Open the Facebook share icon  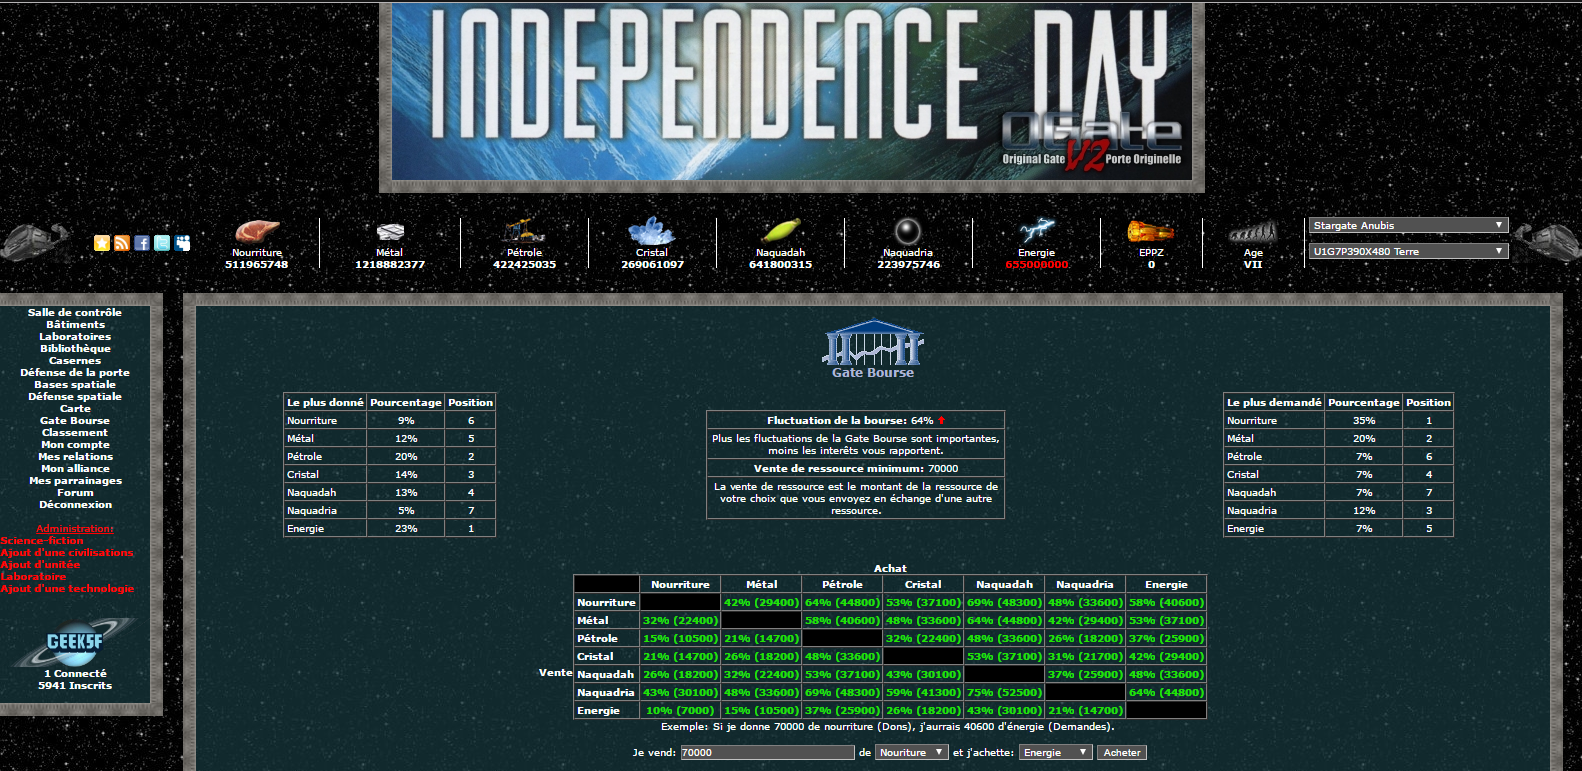point(142,243)
